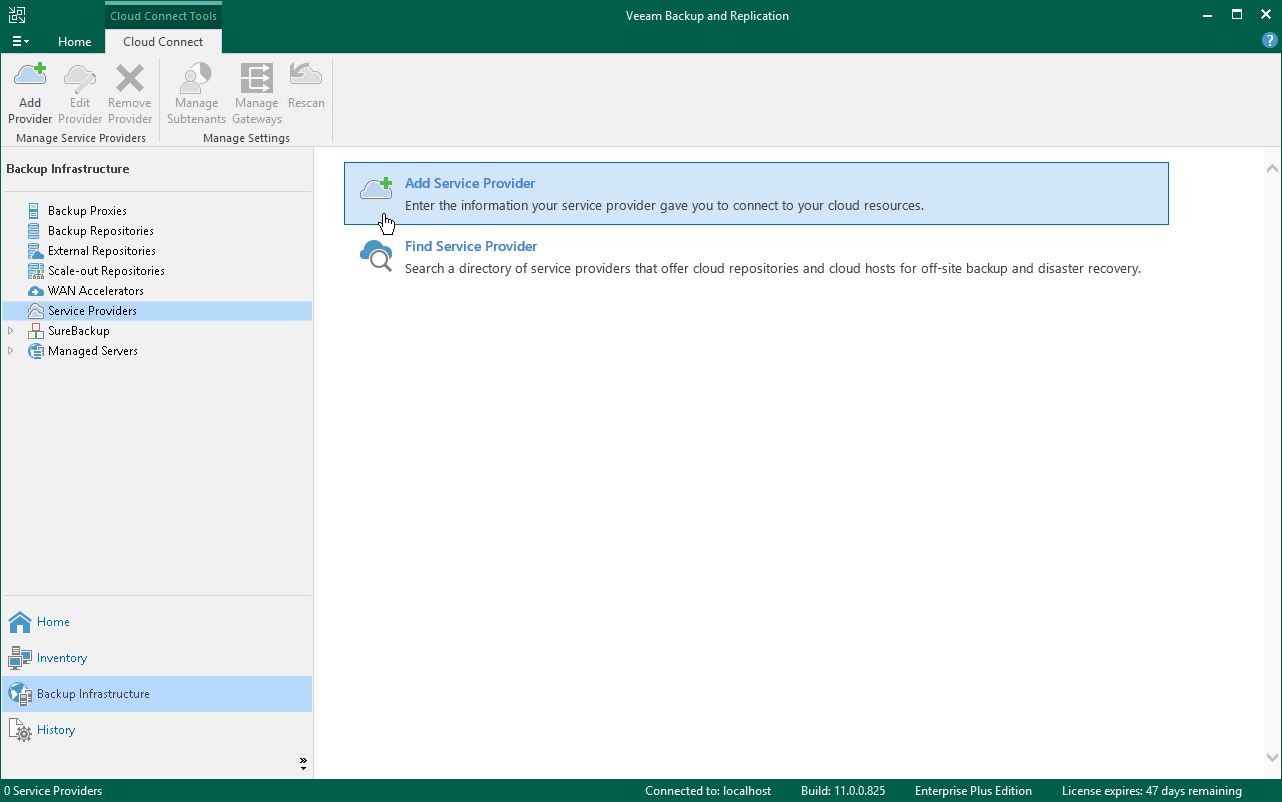Click the Find Service Provider description text
This screenshot has width=1282, height=802.
[773, 268]
